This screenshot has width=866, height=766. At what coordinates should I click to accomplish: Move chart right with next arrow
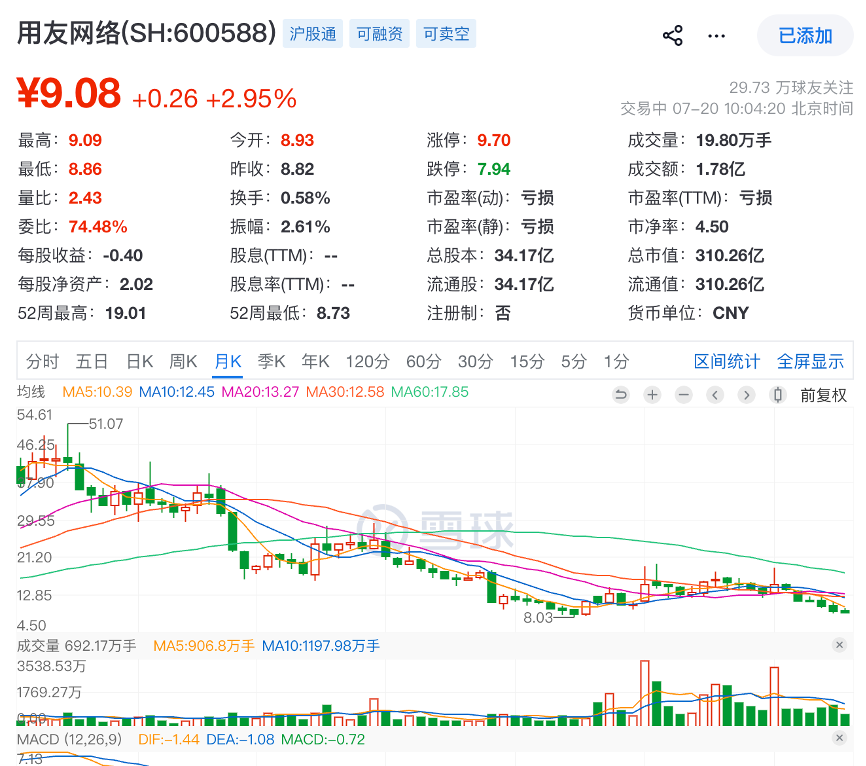point(747,395)
